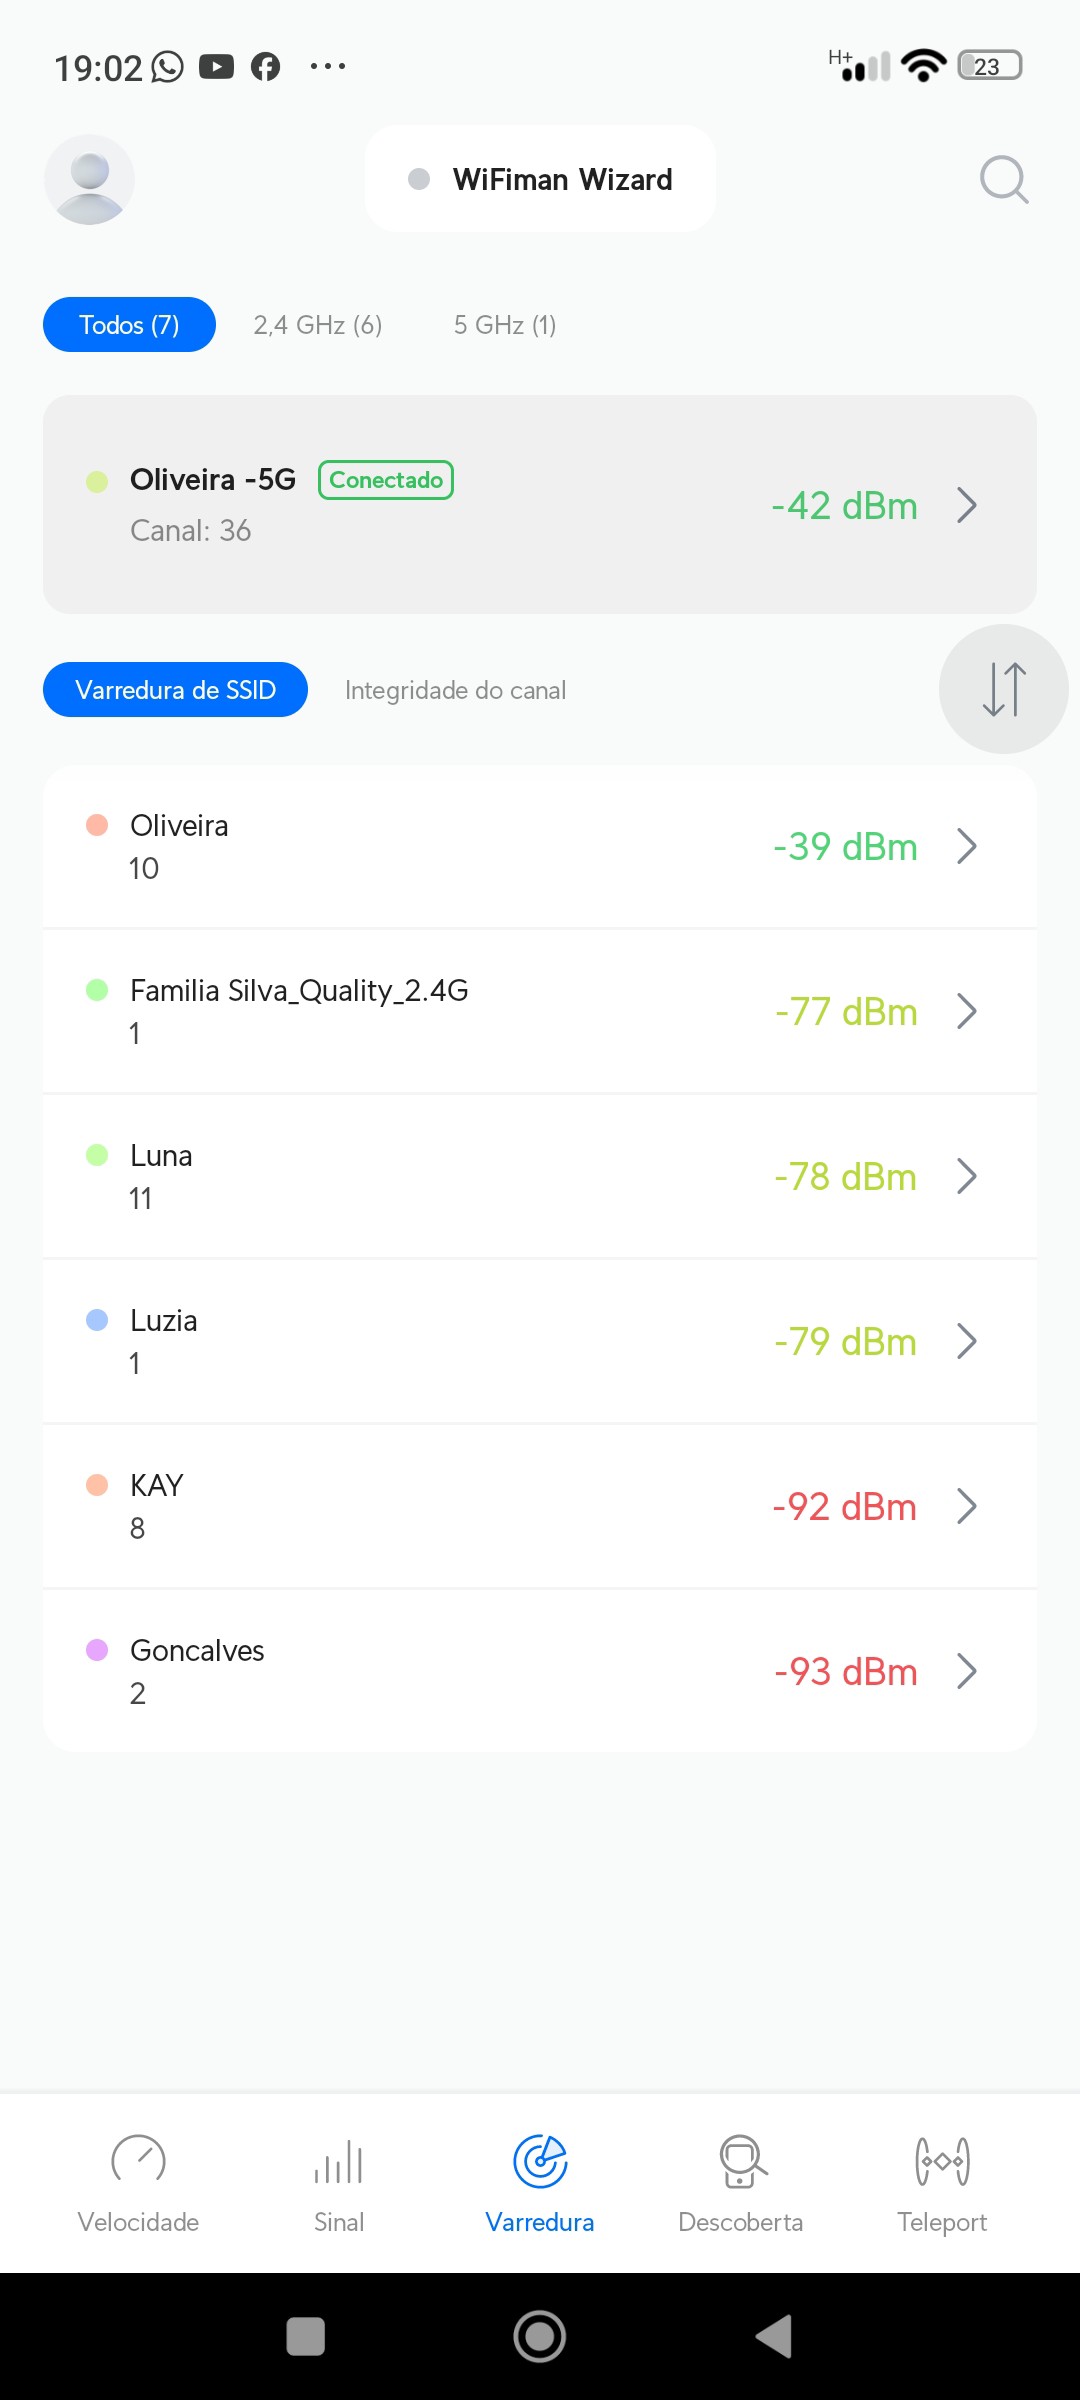The height and width of the screenshot is (2400, 1080).
Task: Switch to Integridade do canal tab
Action: [455, 690]
